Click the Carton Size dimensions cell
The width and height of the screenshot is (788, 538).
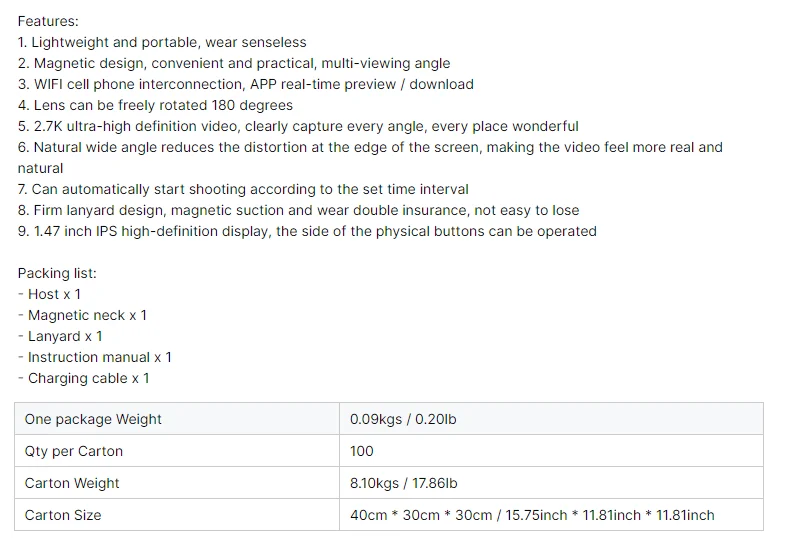[x=532, y=515]
